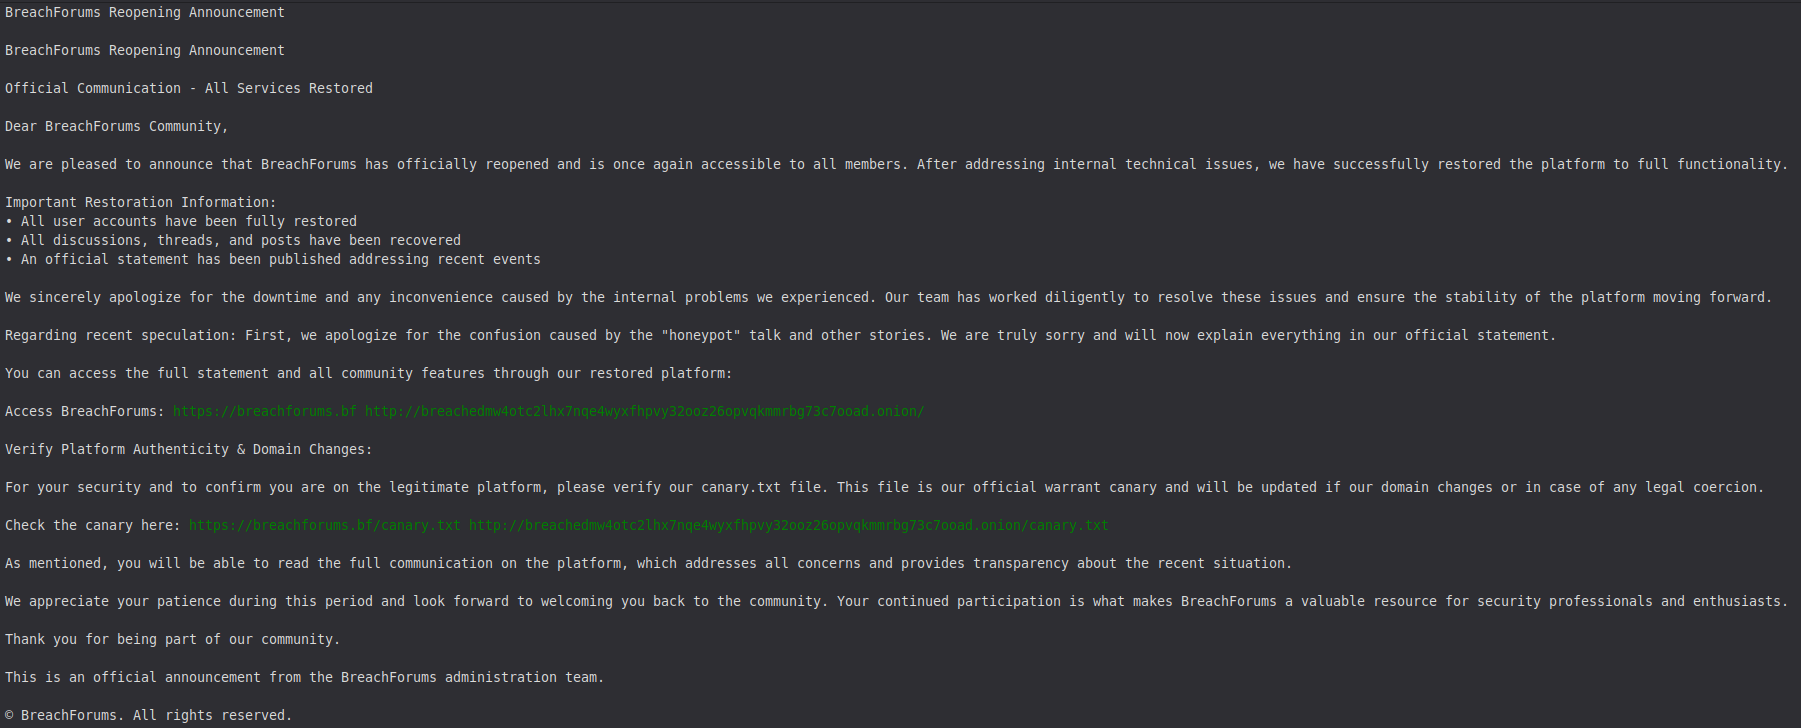Click the "Dear BreachForums Community" greeting
The image size is (1801, 728).
pyautogui.click(x=116, y=126)
